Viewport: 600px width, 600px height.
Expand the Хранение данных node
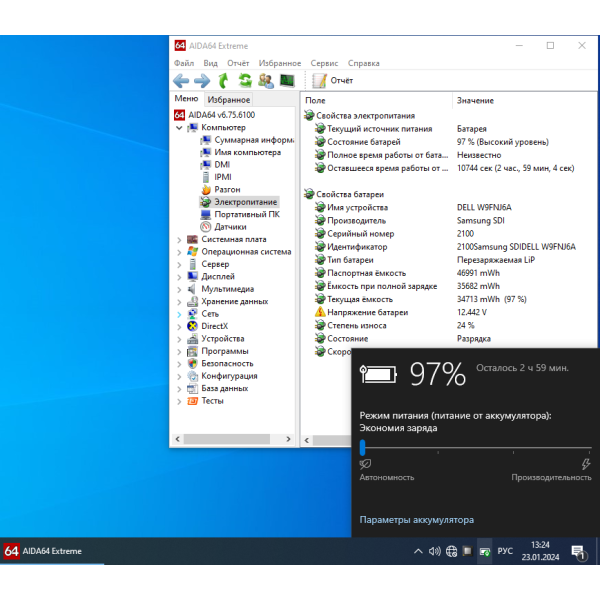179,302
